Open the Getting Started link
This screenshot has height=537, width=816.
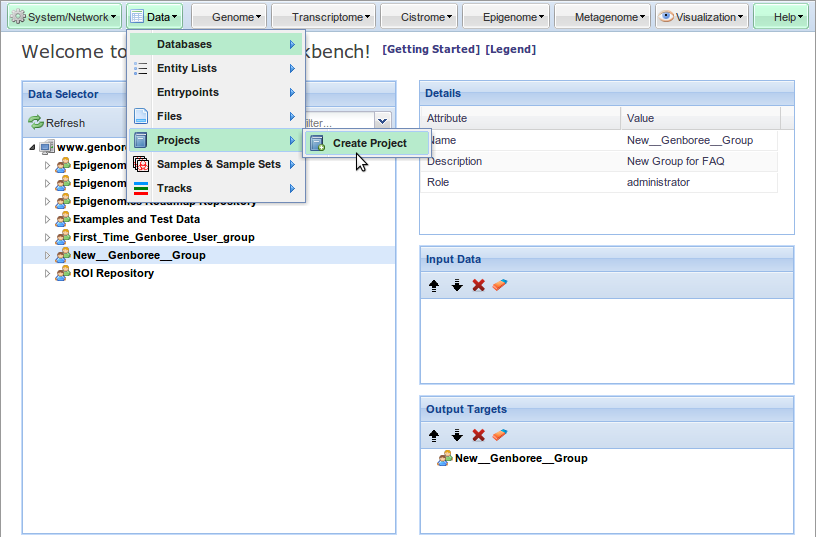coord(430,50)
